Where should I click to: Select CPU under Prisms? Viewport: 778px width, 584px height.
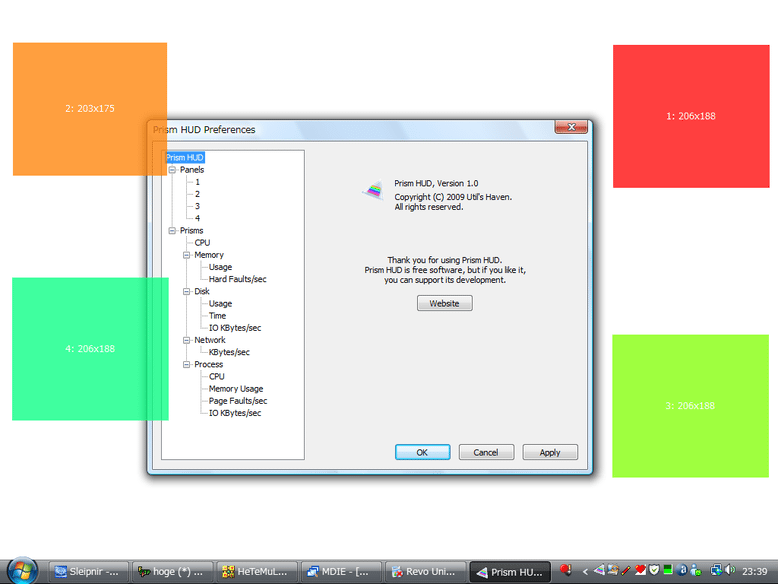tap(202, 243)
